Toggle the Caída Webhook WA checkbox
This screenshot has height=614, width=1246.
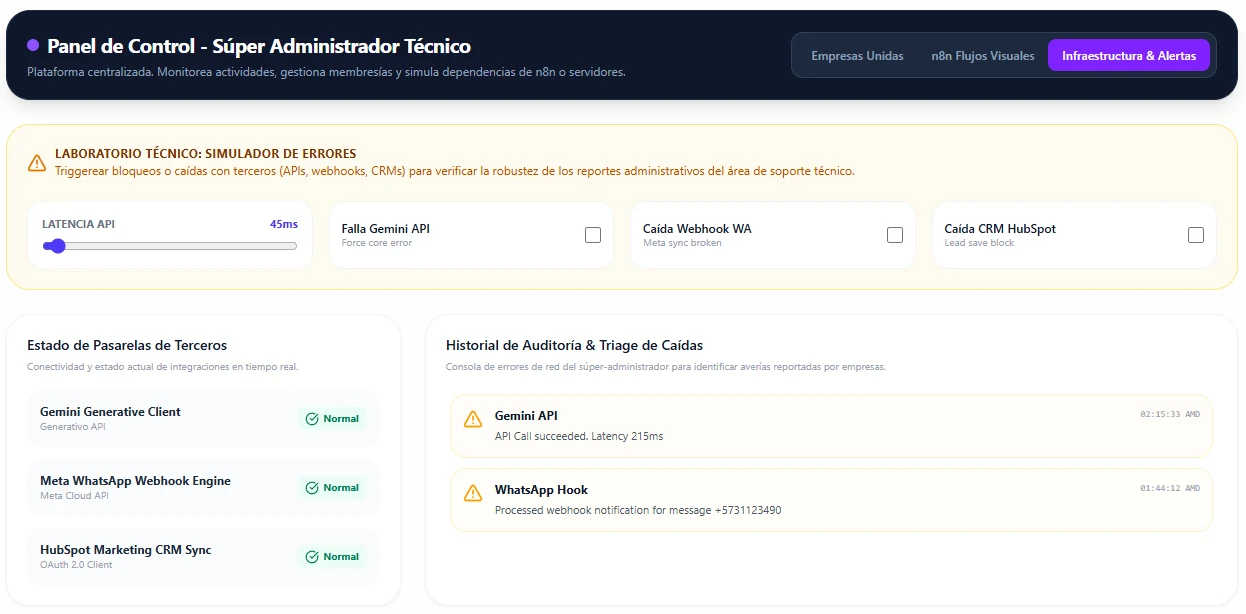point(895,235)
